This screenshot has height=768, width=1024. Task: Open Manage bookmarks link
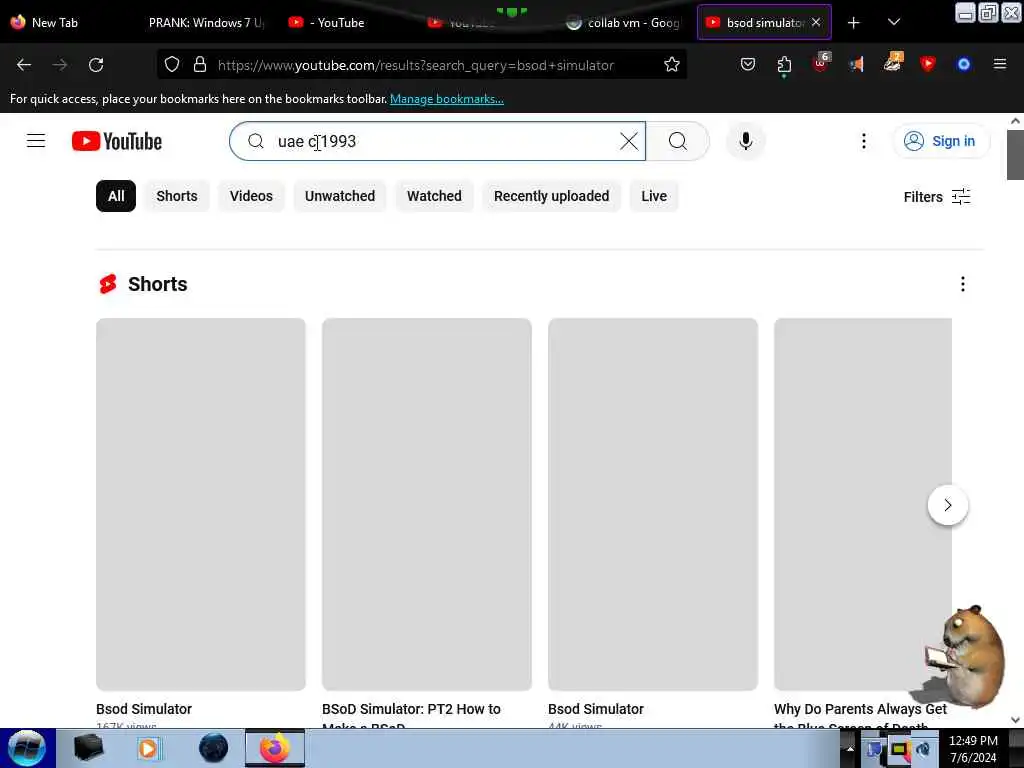(447, 99)
